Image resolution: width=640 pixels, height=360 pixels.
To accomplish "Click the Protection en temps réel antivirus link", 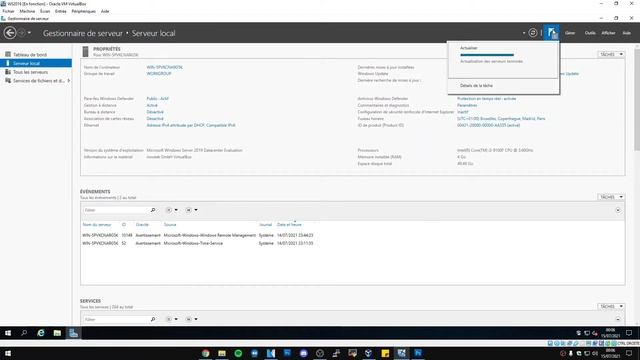I will 487,98.
